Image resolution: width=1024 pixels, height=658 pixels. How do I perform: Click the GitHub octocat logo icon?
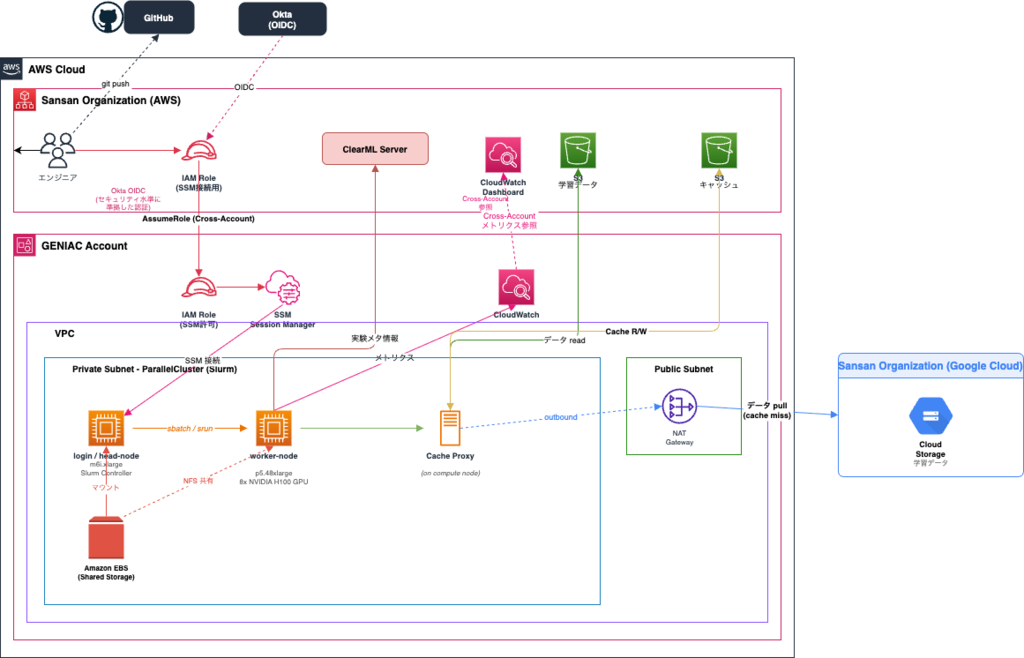(x=108, y=17)
